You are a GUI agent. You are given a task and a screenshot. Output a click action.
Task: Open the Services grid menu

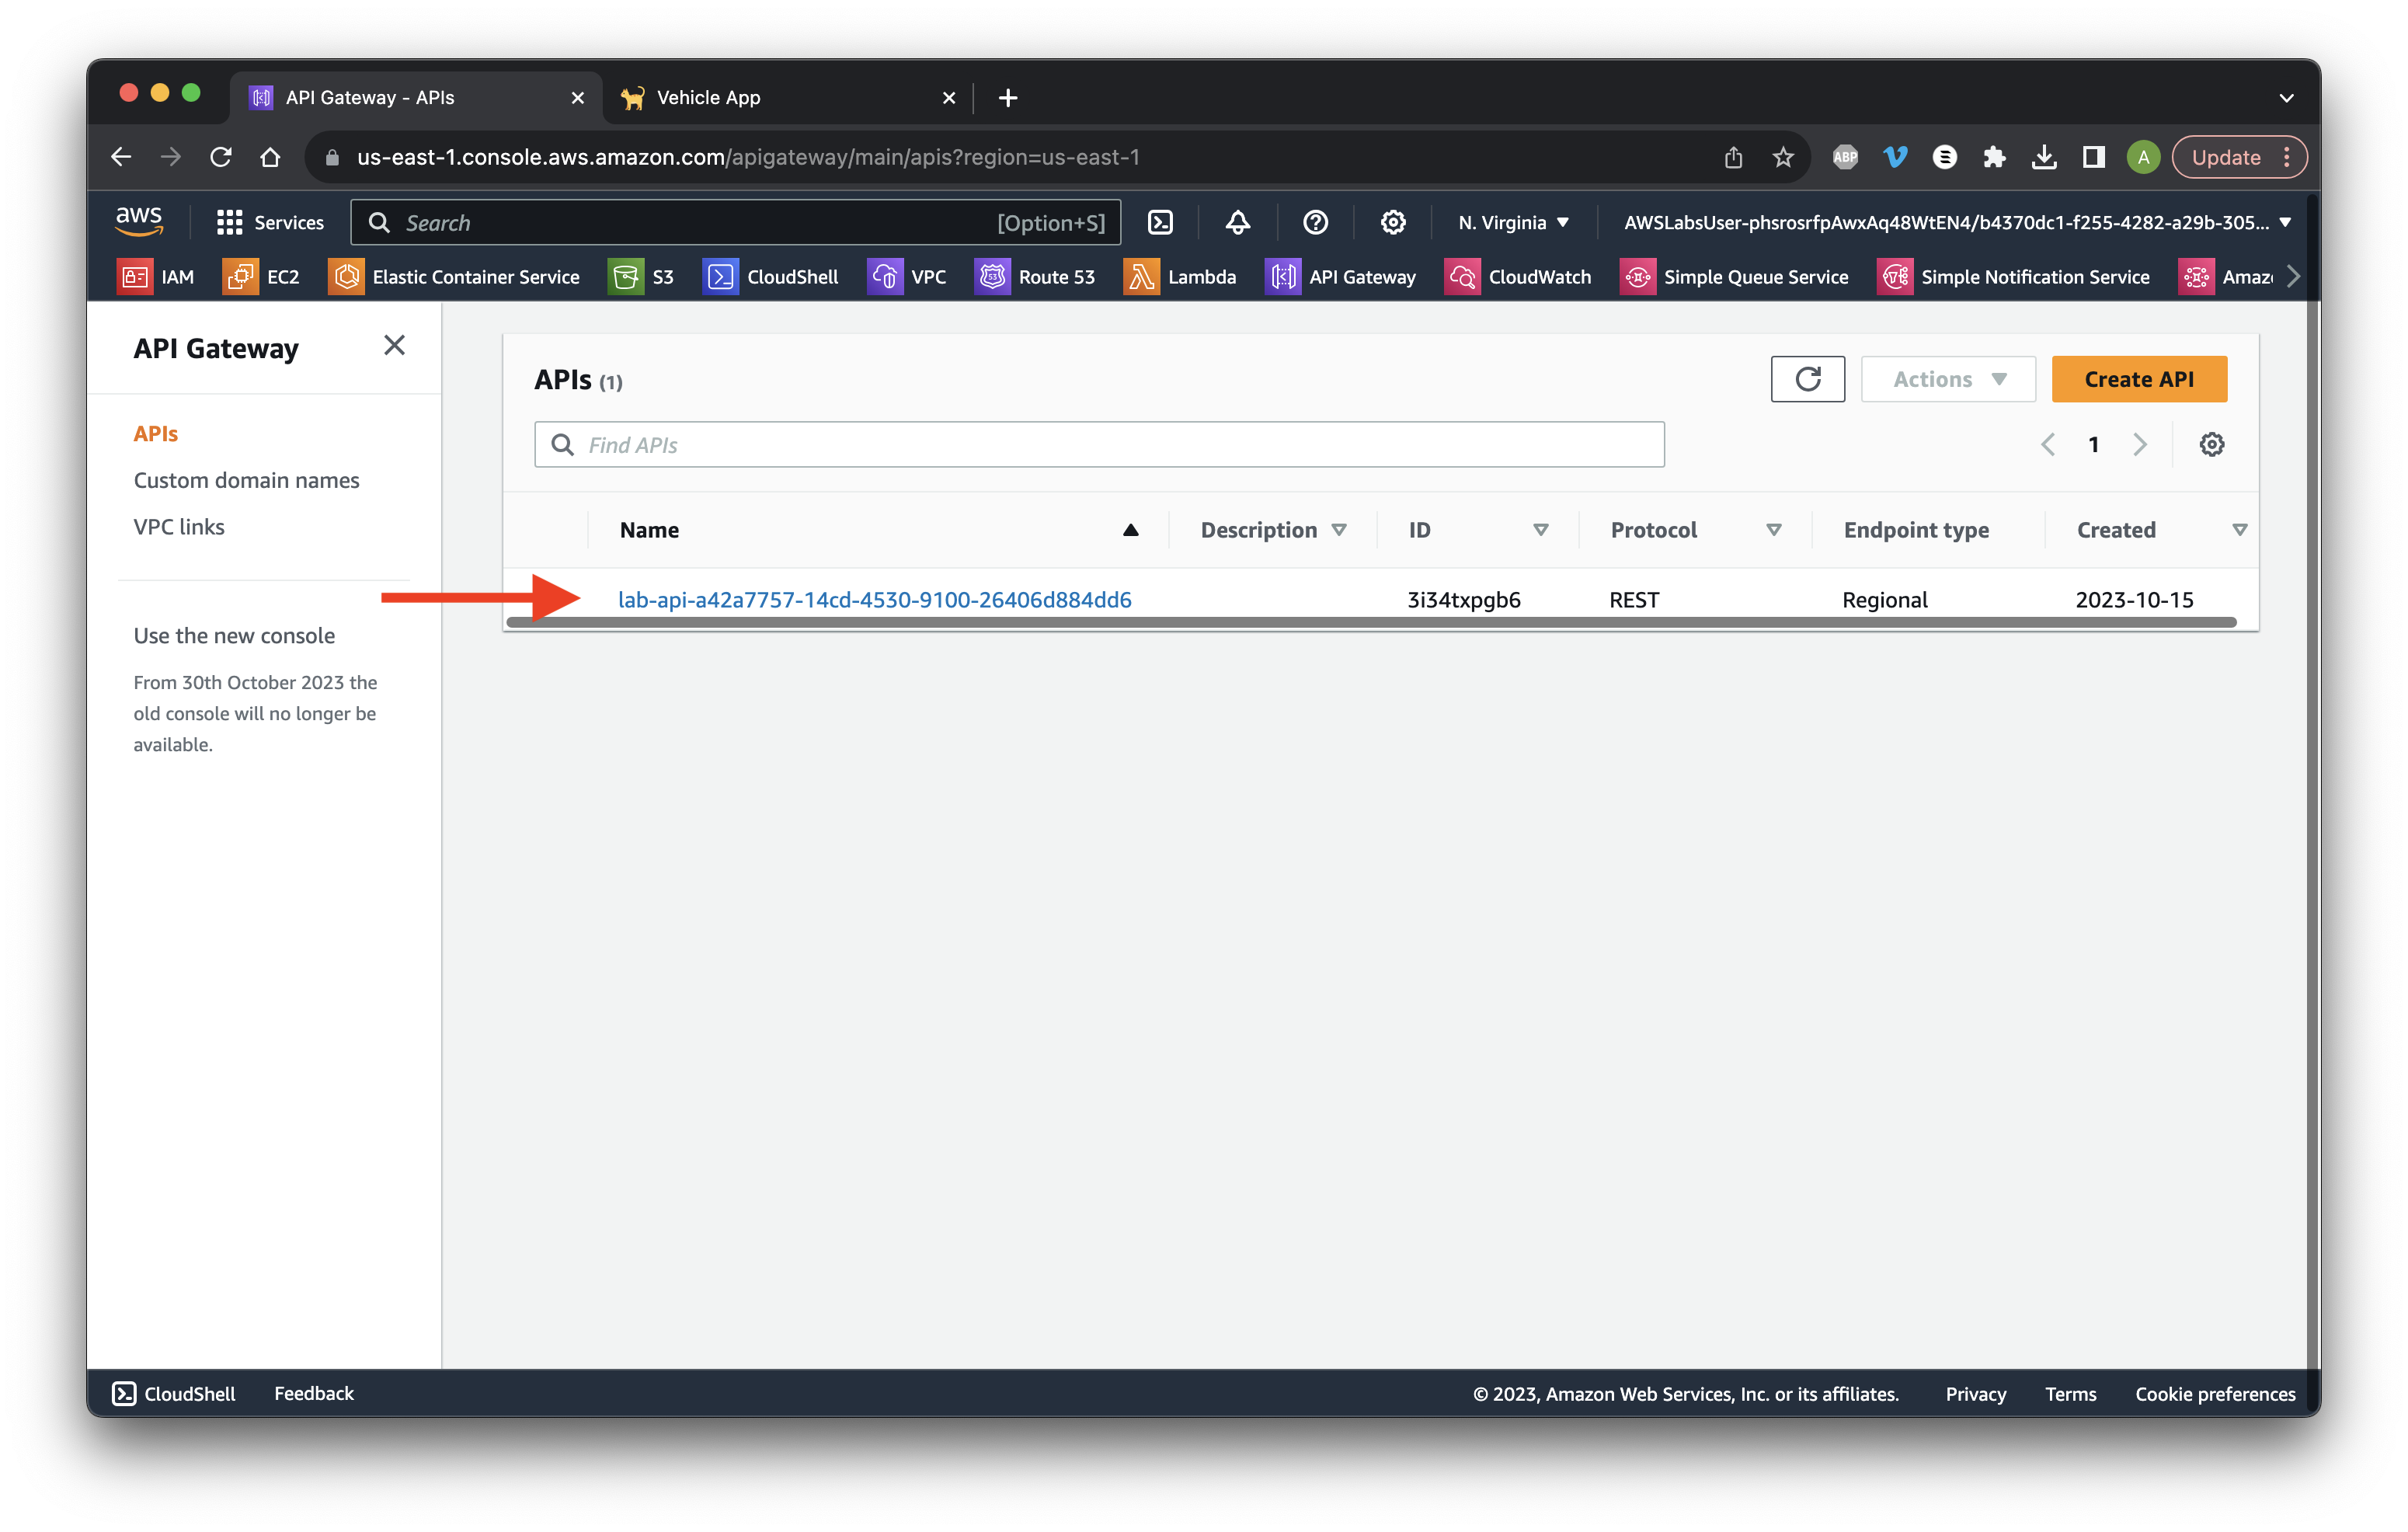[270, 222]
